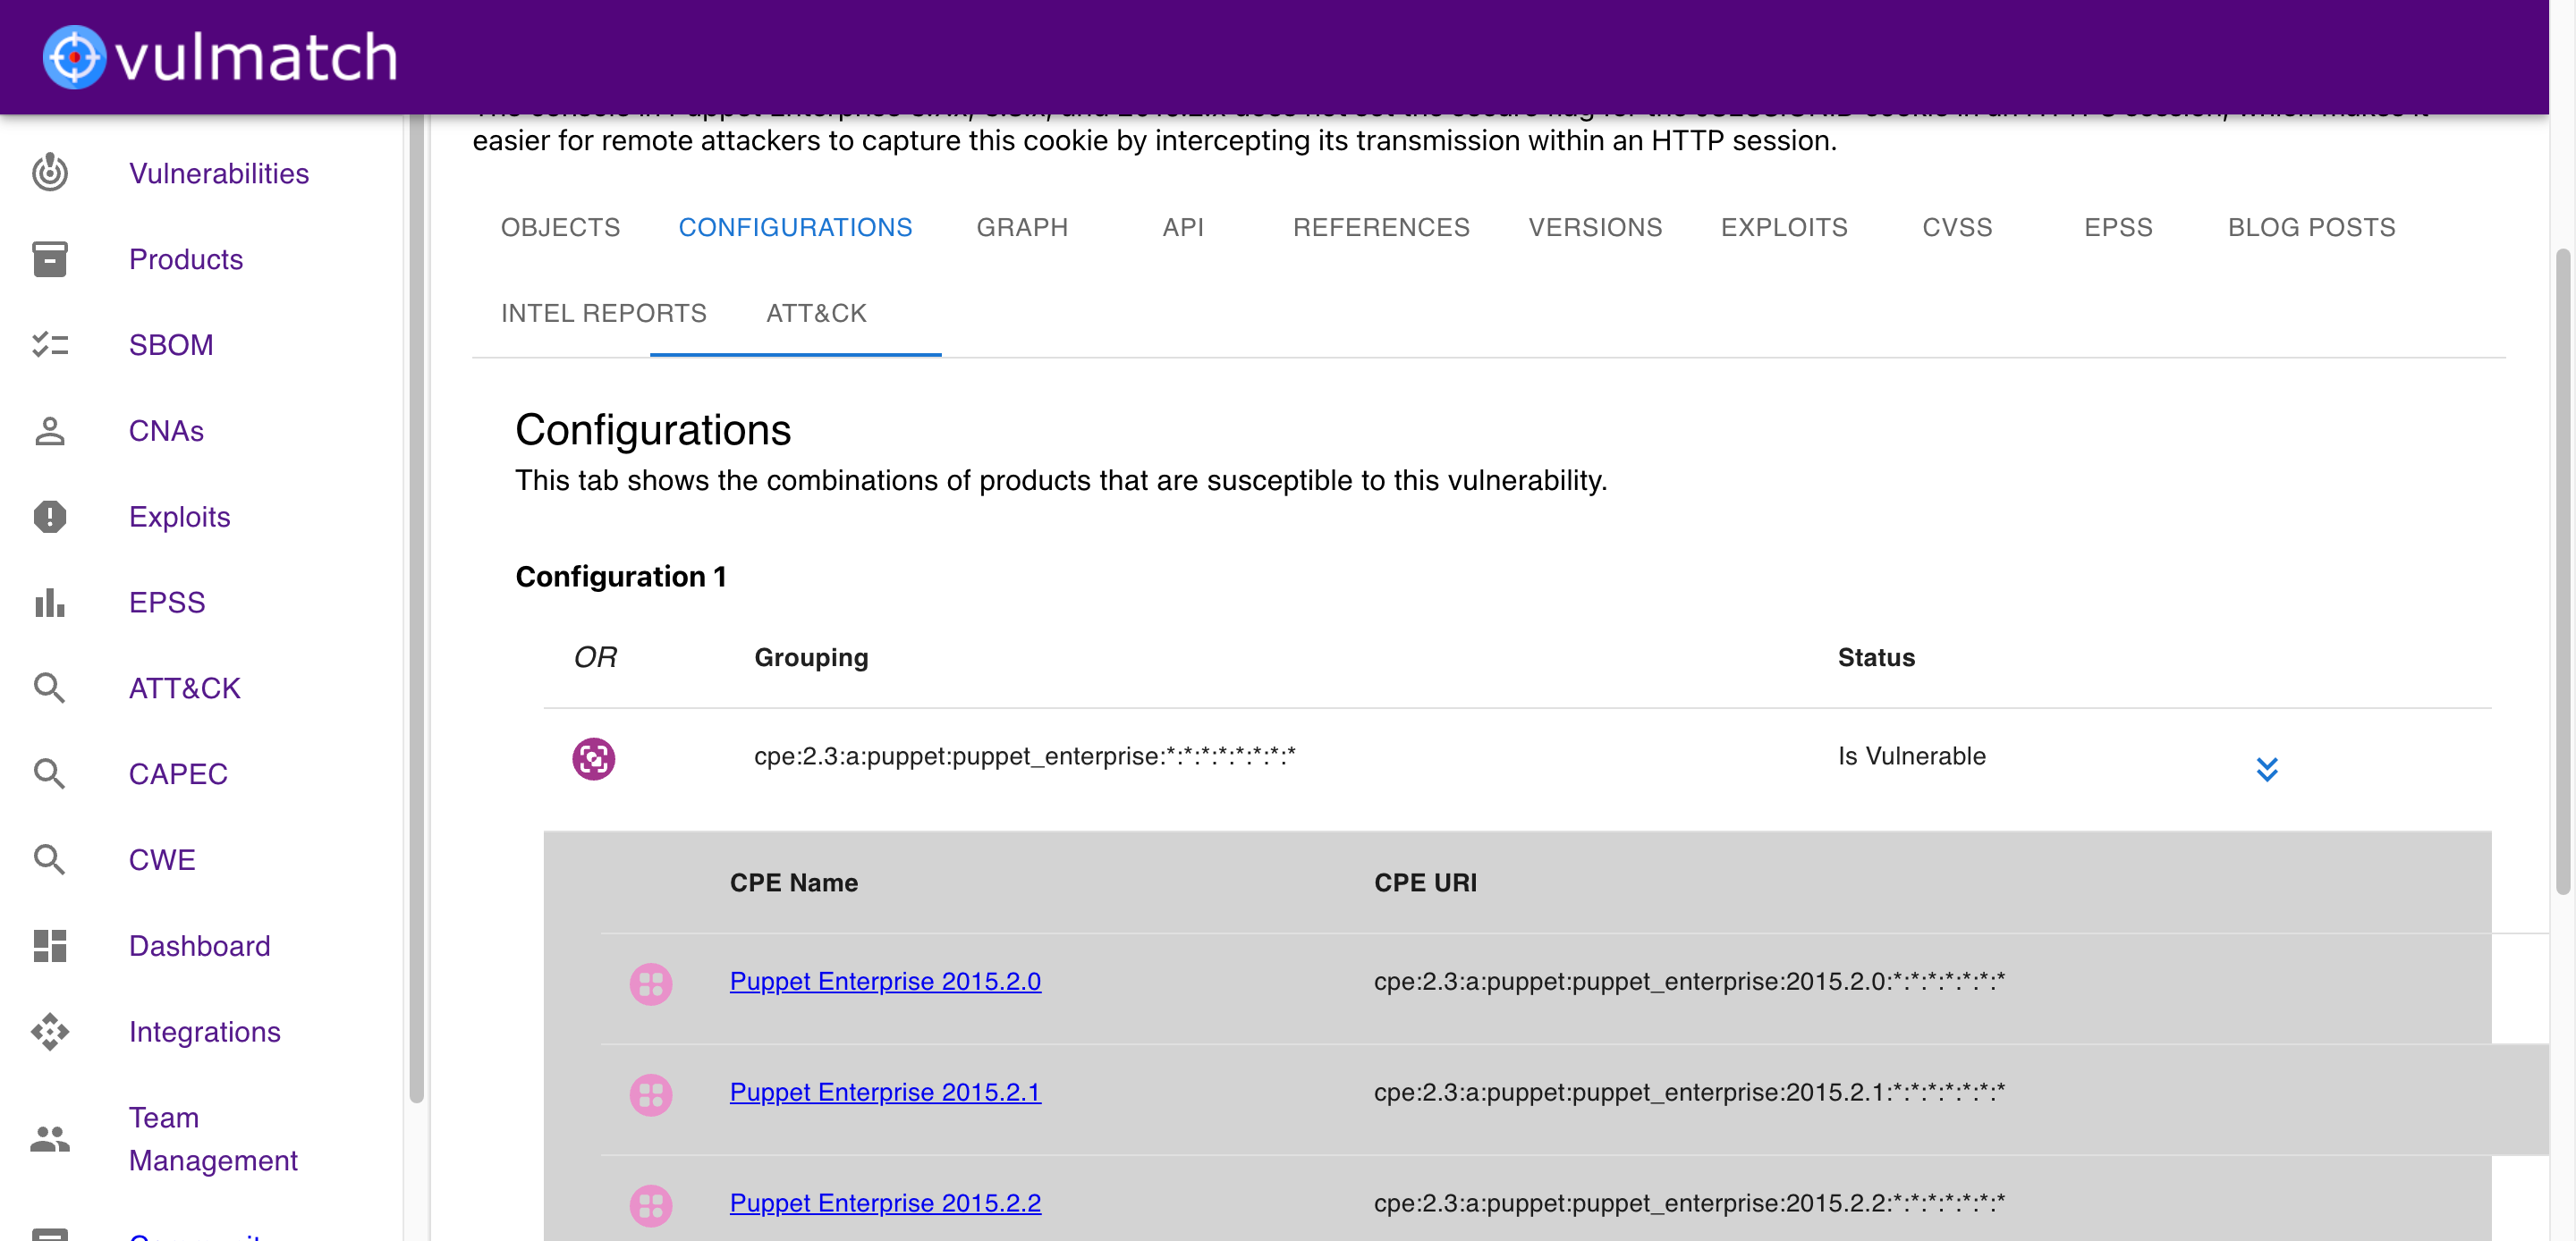
Task: Click the main page vertical scrollbar
Action: [2562, 570]
